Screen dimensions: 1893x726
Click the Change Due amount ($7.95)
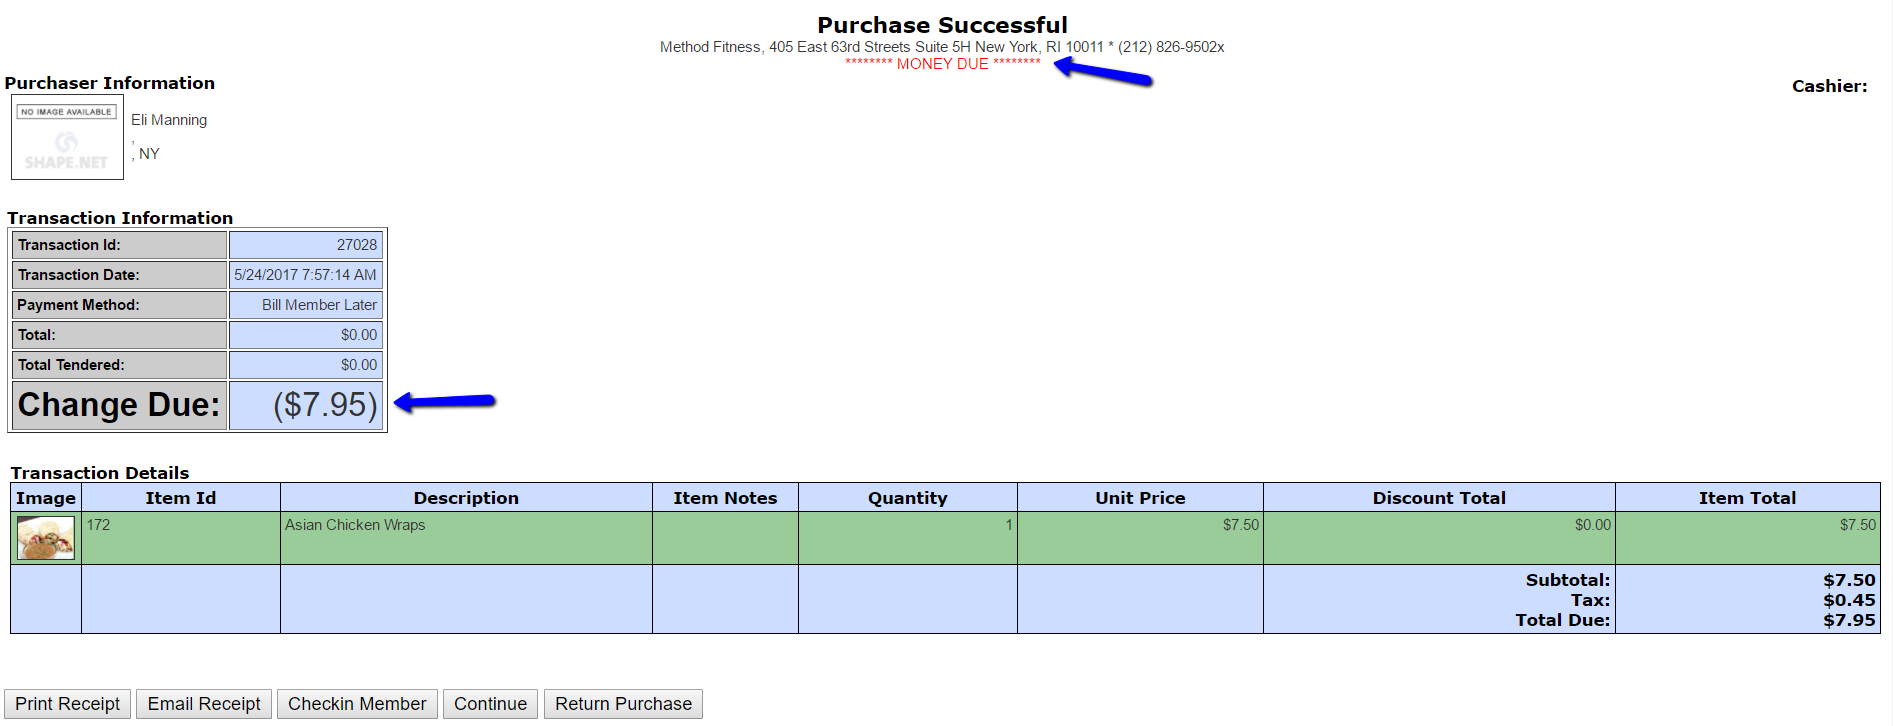(325, 405)
